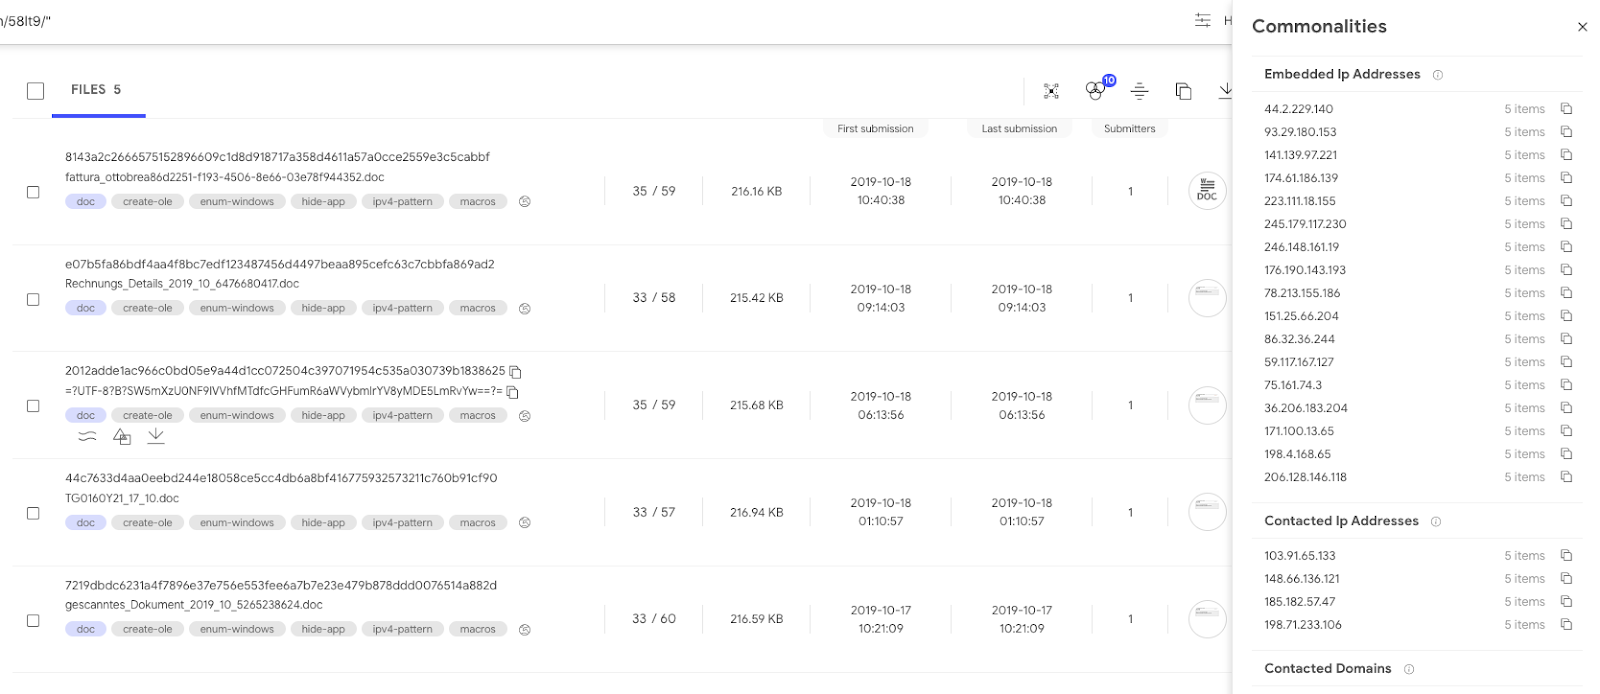Open file hash 8143a2c2666575152896609c link

pos(277,157)
